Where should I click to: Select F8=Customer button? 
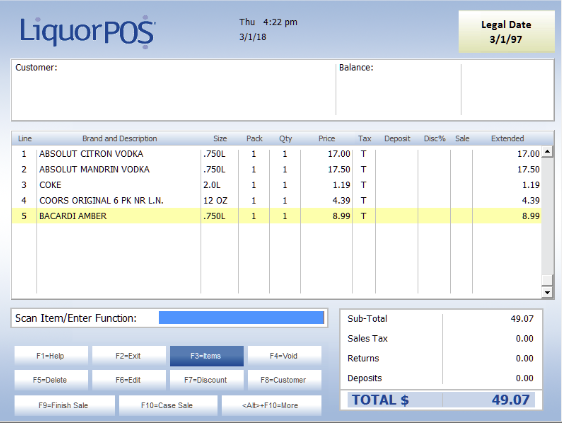coord(284,380)
